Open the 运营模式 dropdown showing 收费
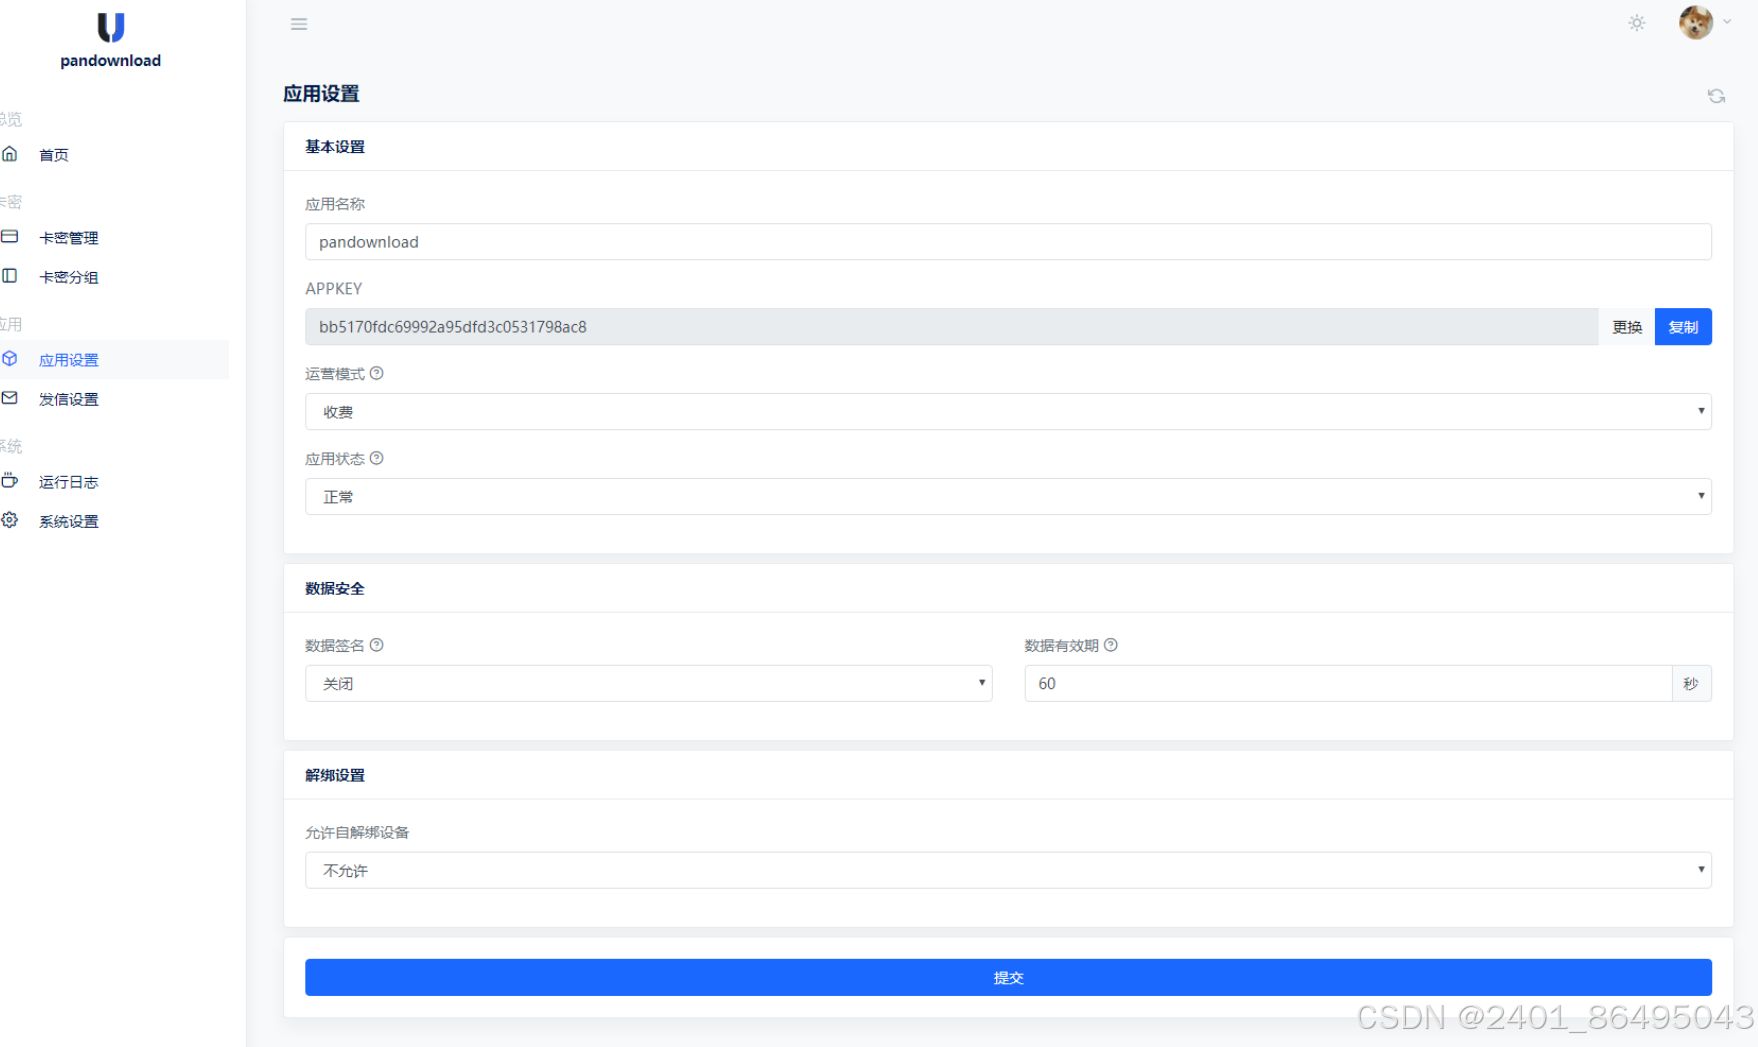 [1008, 412]
